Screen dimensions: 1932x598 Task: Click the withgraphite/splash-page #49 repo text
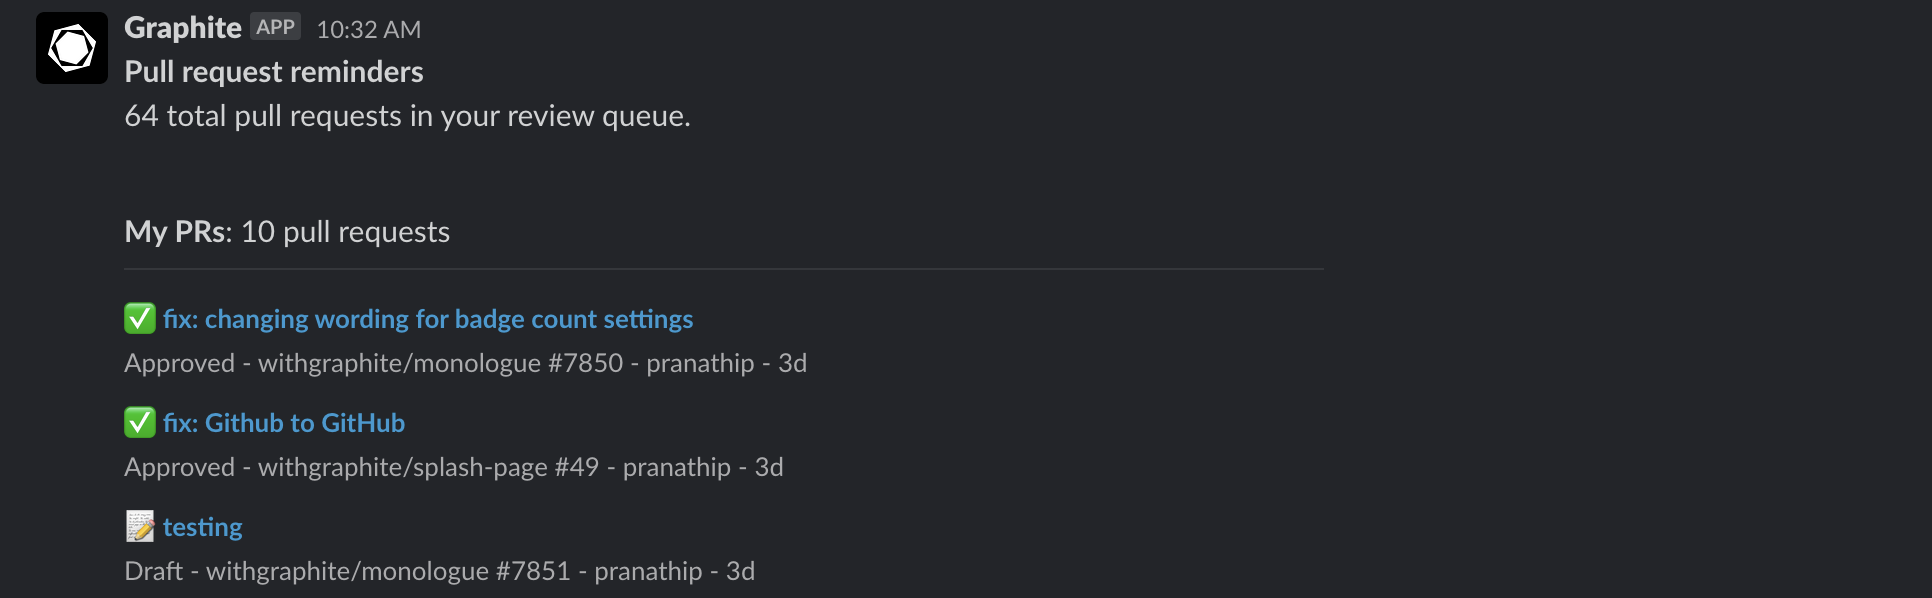click(x=429, y=467)
